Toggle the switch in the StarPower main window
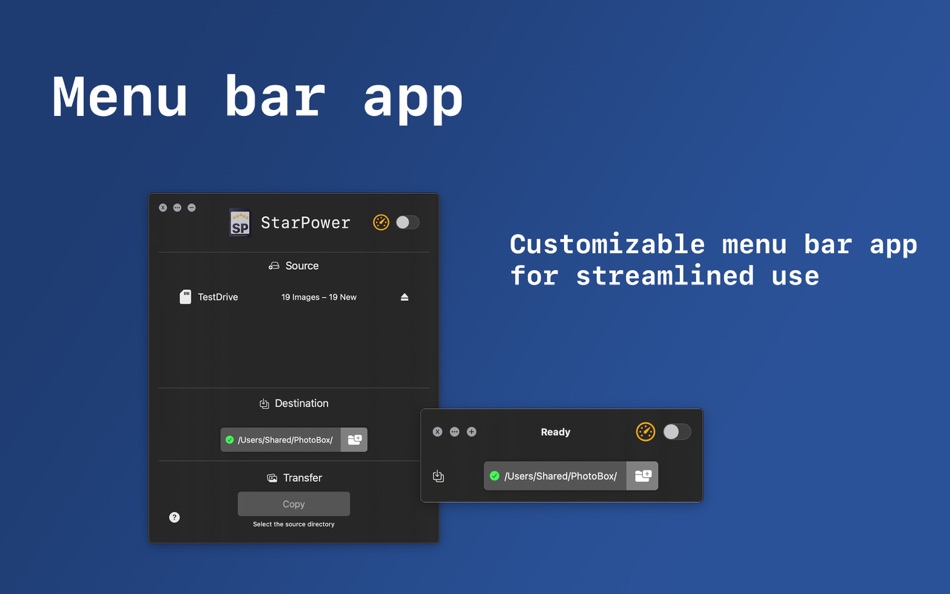950x594 pixels. click(408, 222)
